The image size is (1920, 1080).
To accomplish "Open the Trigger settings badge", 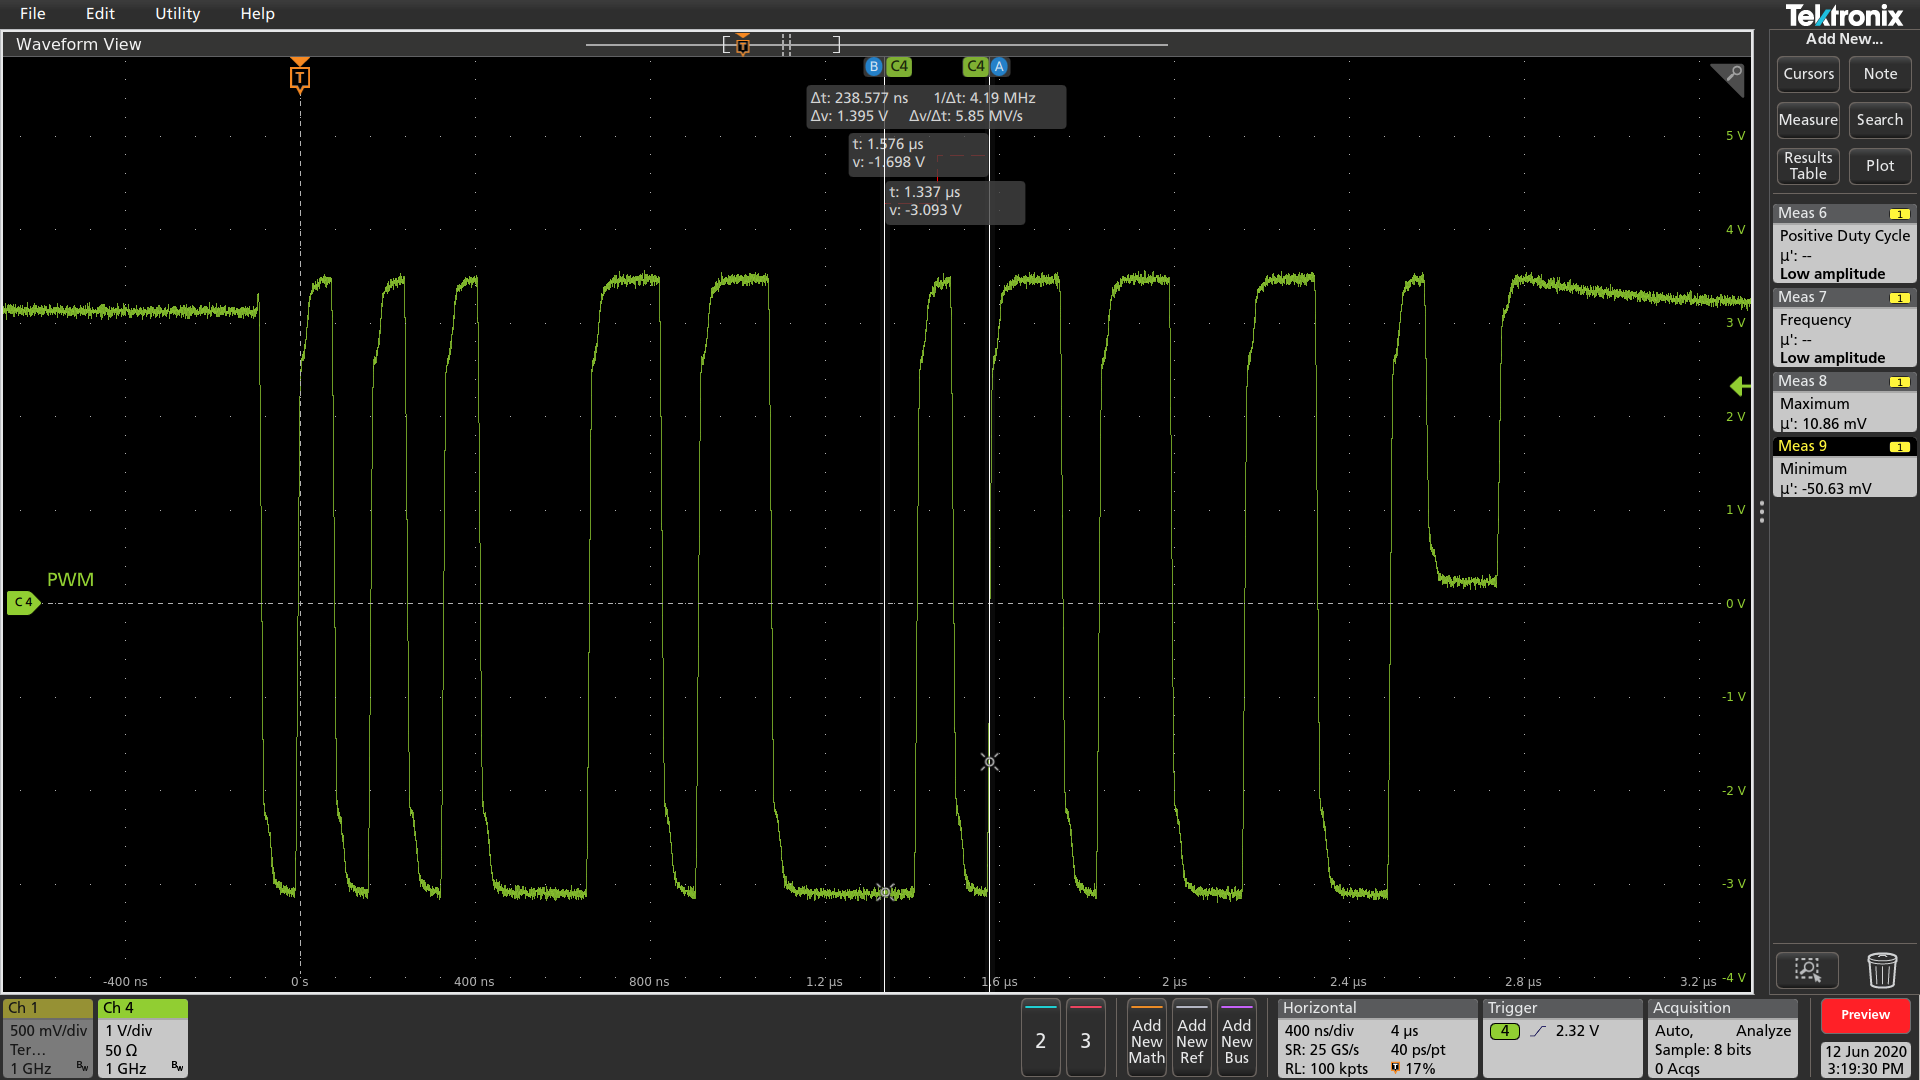I will [x=1562, y=1039].
